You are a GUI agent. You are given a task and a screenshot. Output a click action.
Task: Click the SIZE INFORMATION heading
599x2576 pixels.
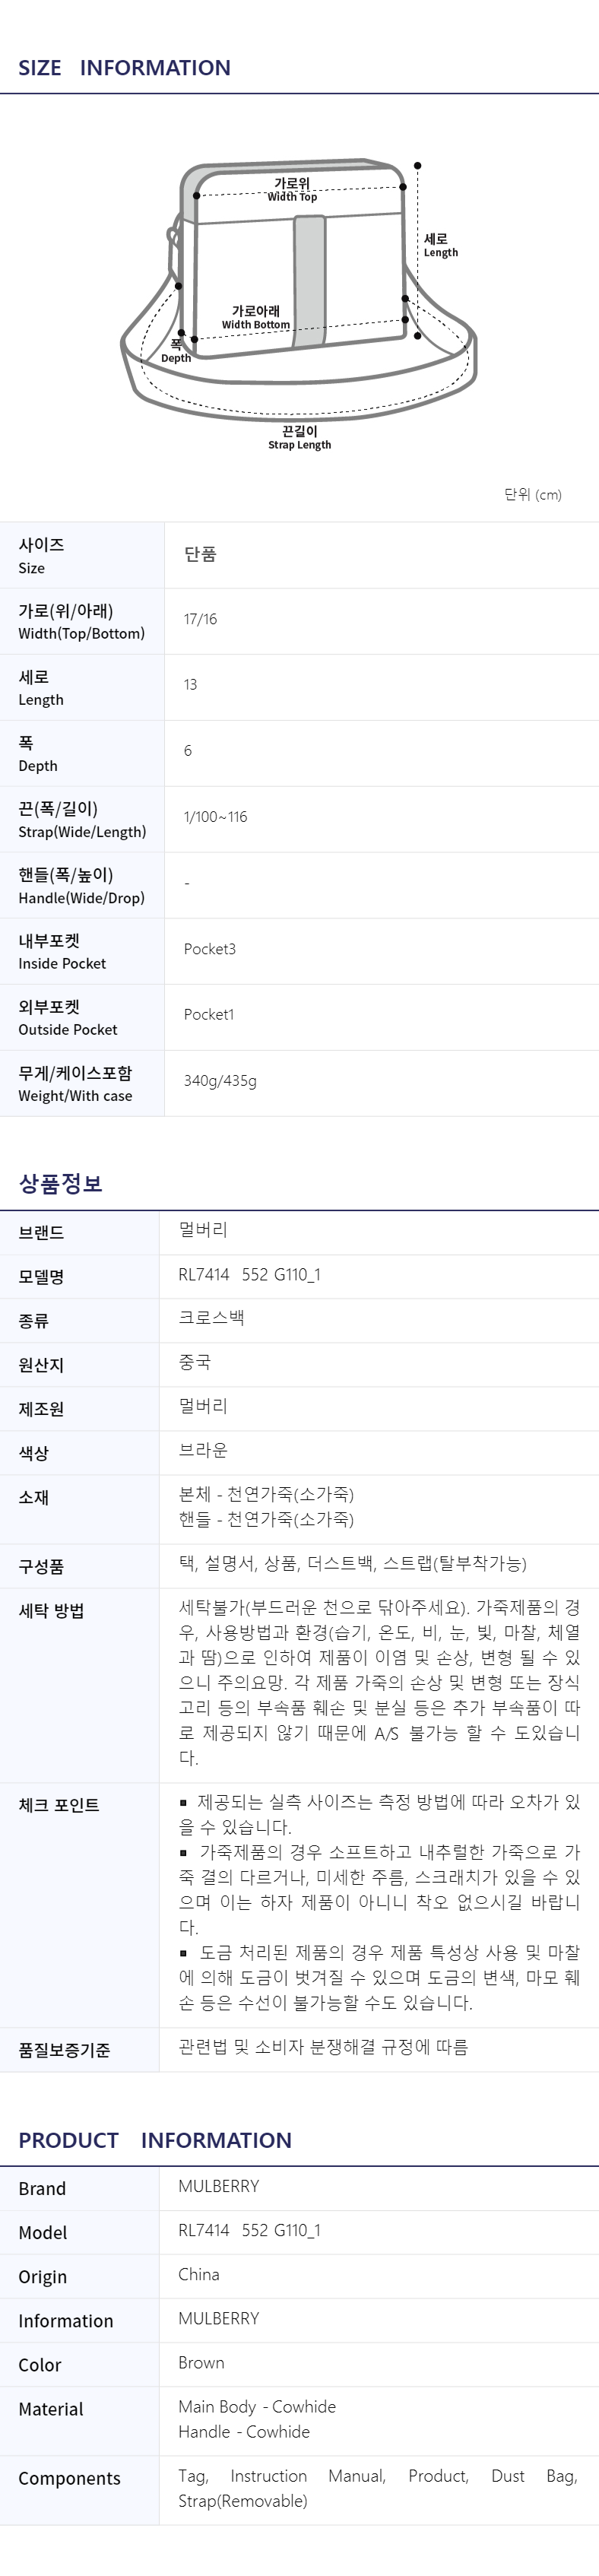[x=124, y=68]
